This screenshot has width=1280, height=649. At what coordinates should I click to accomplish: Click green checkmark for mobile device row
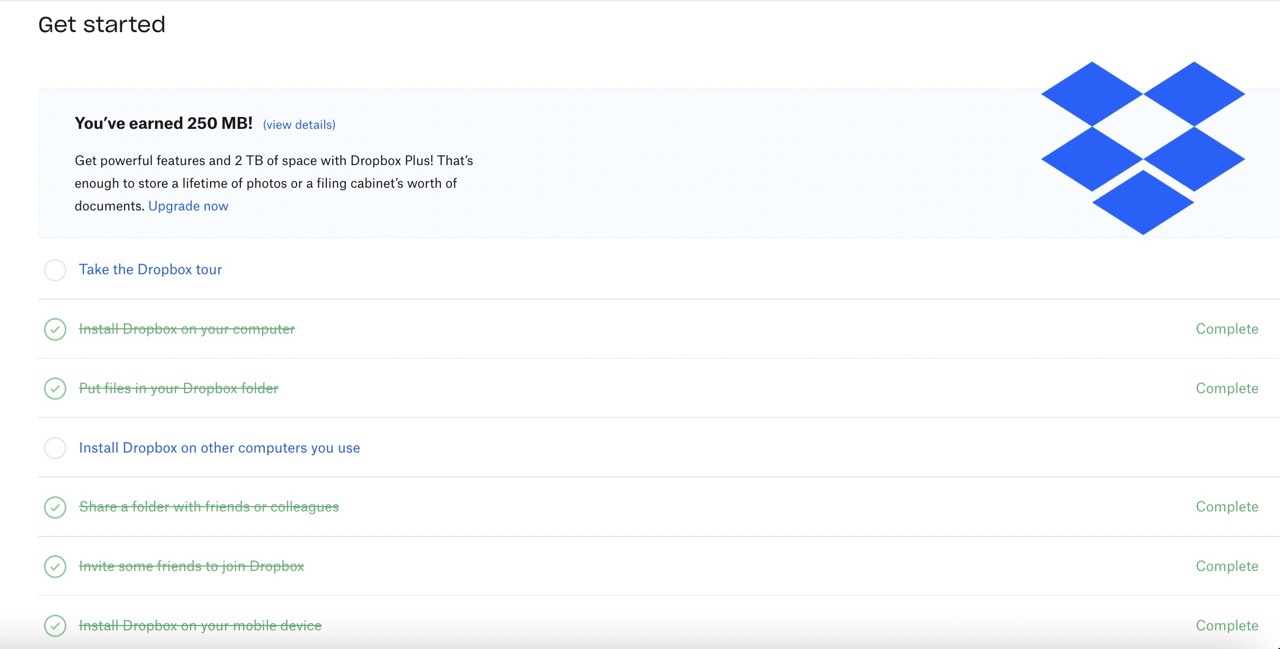pyautogui.click(x=55, y=625)
